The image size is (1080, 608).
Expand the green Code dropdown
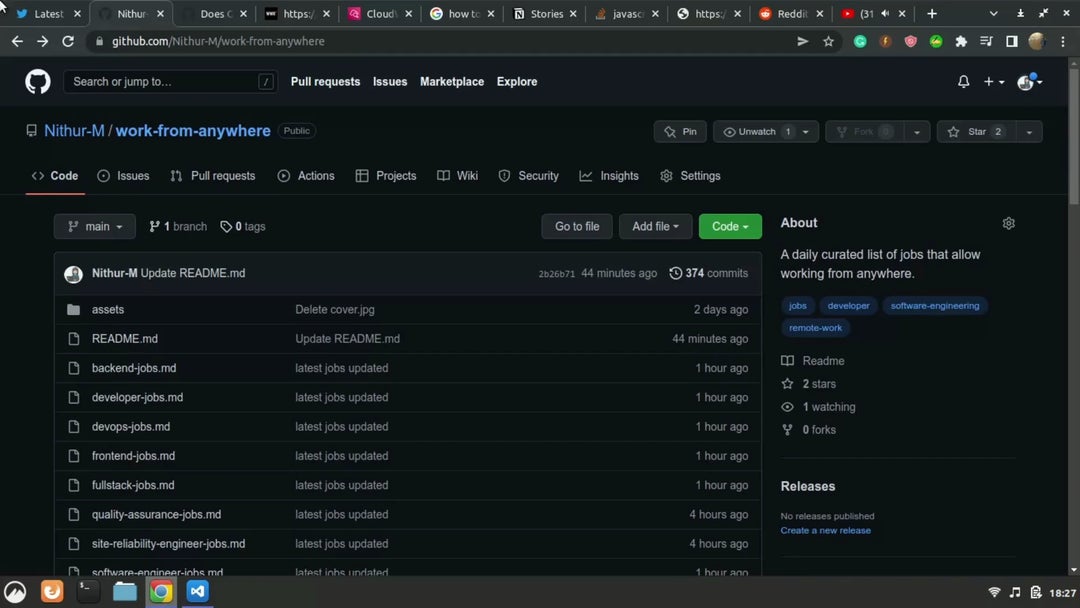point(729,226)
